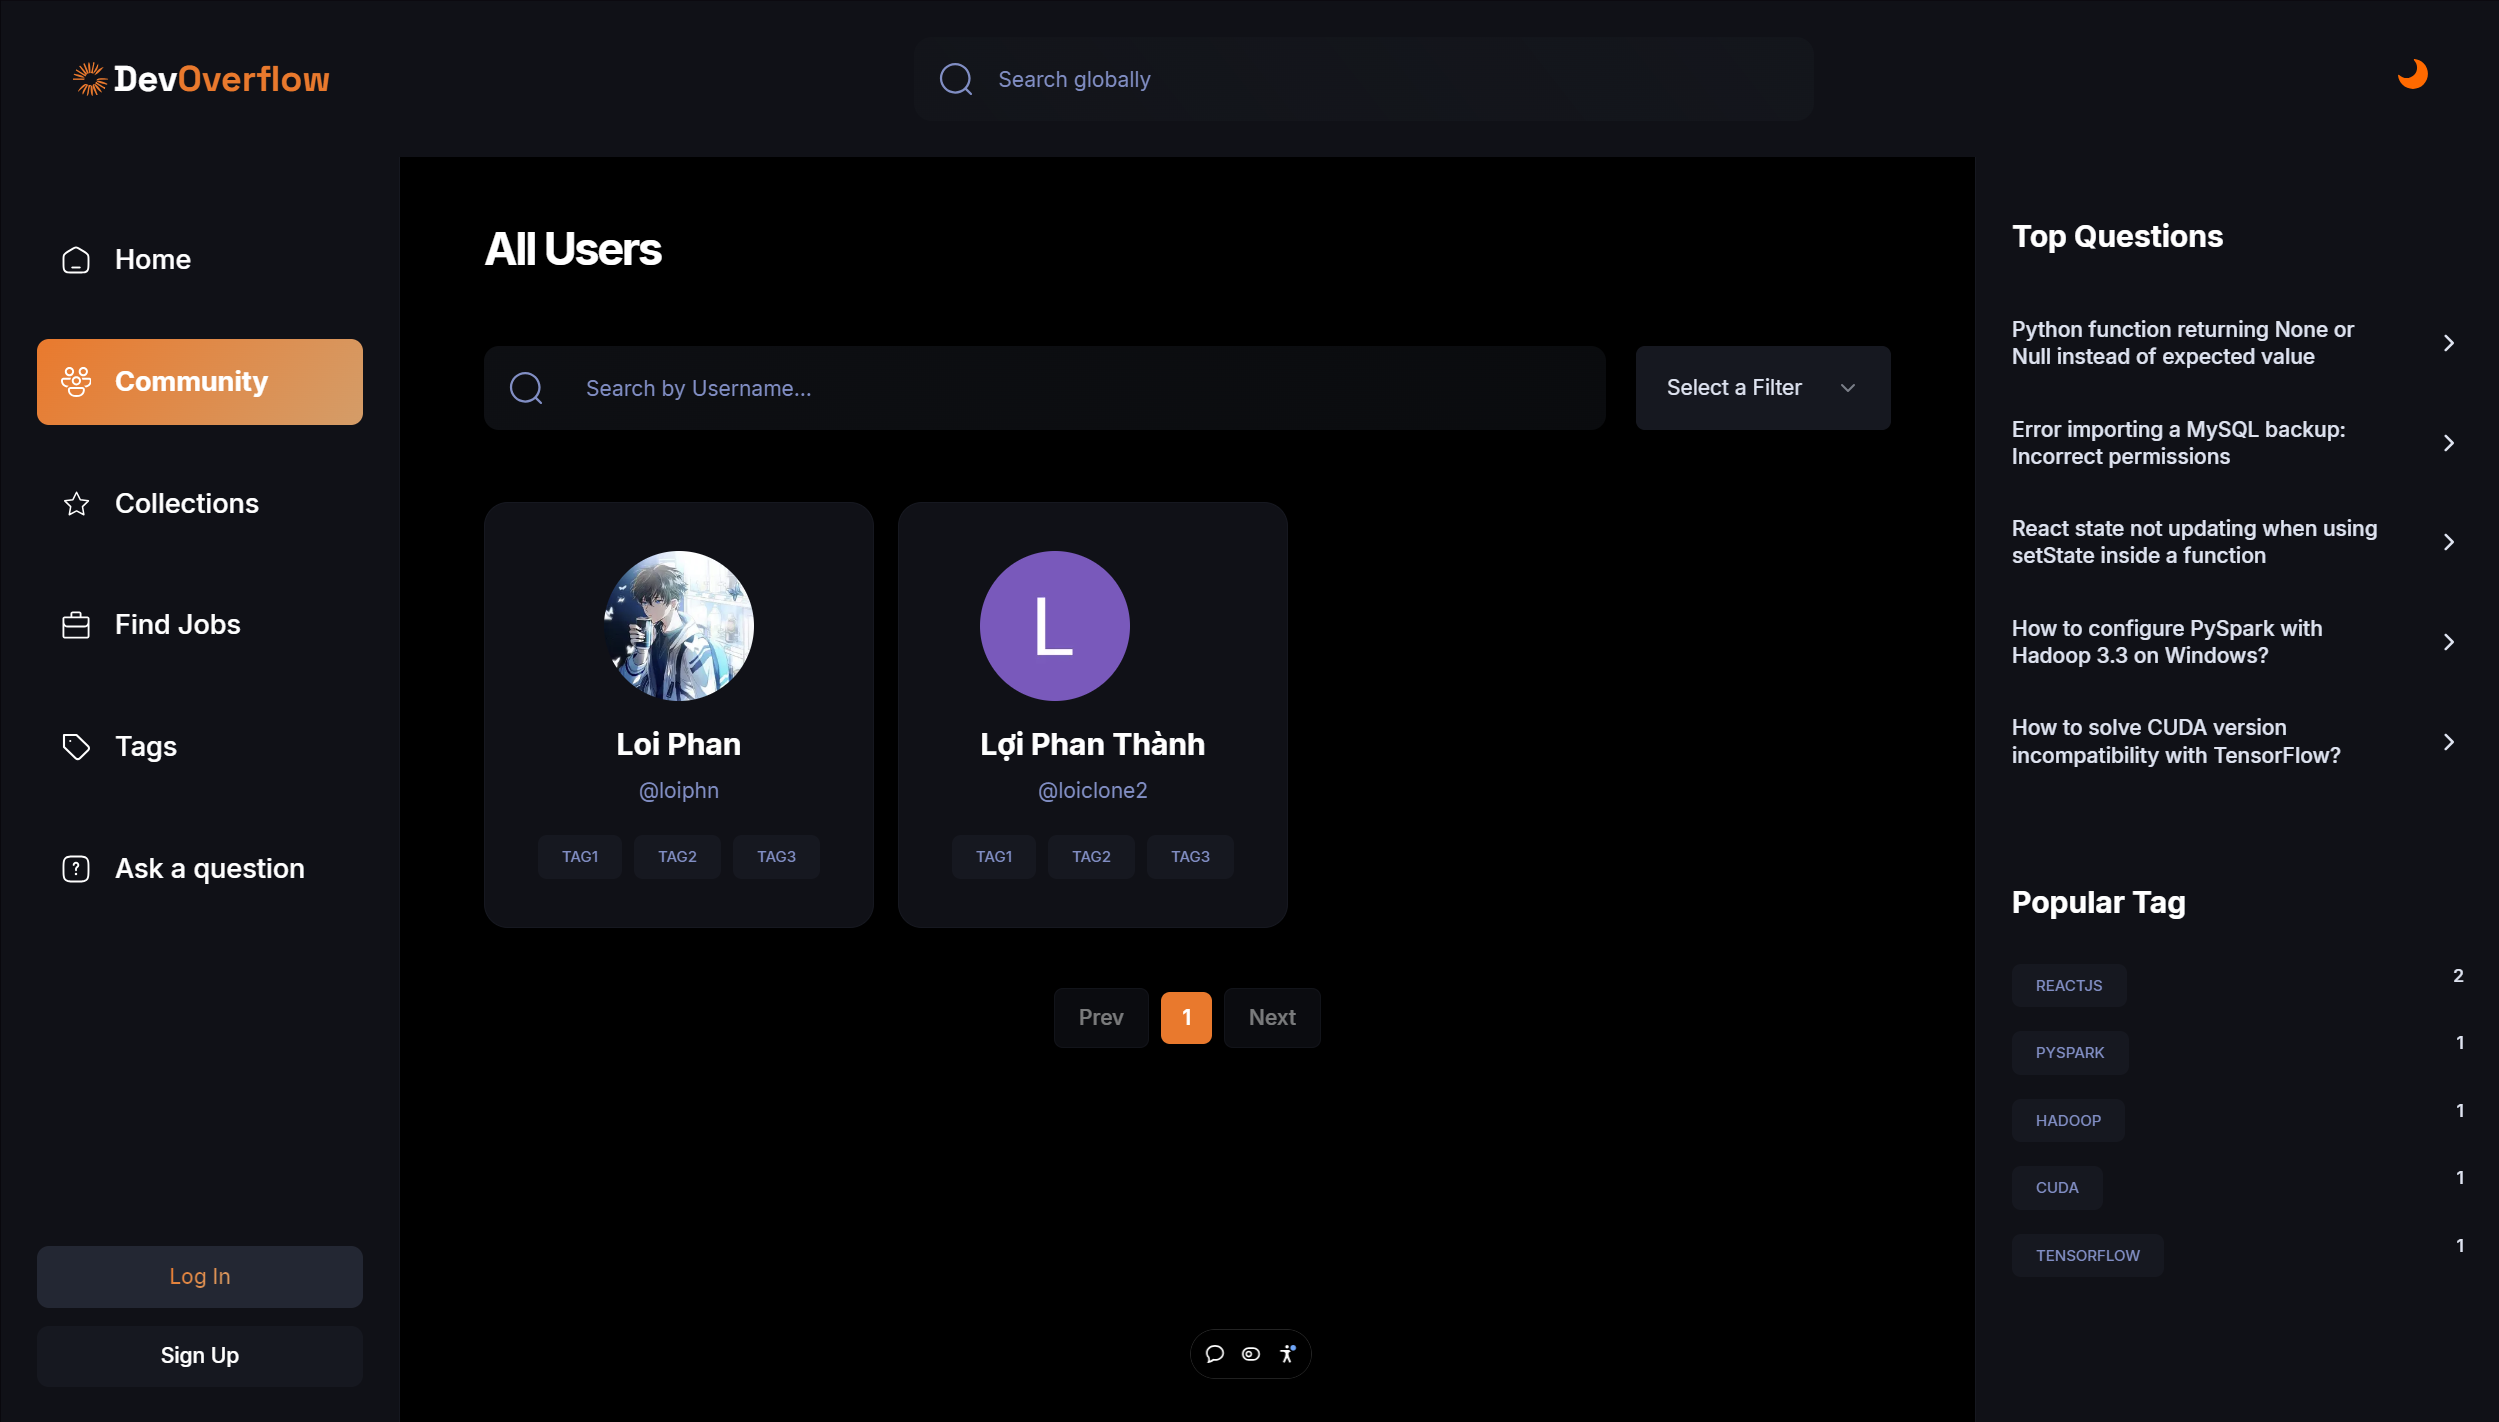
Task: Click the Home sidebar icon
Action: pos(76,260)
